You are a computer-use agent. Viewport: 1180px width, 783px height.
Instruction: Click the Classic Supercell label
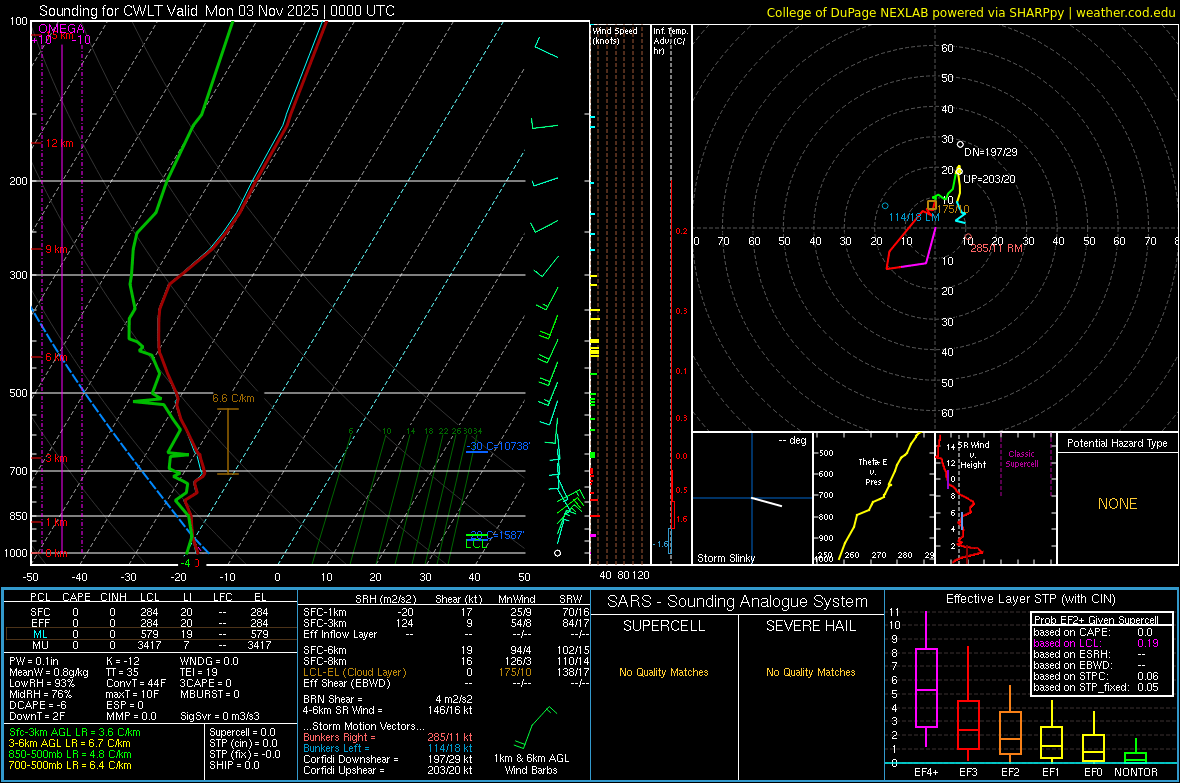(x=1021, y=459)
